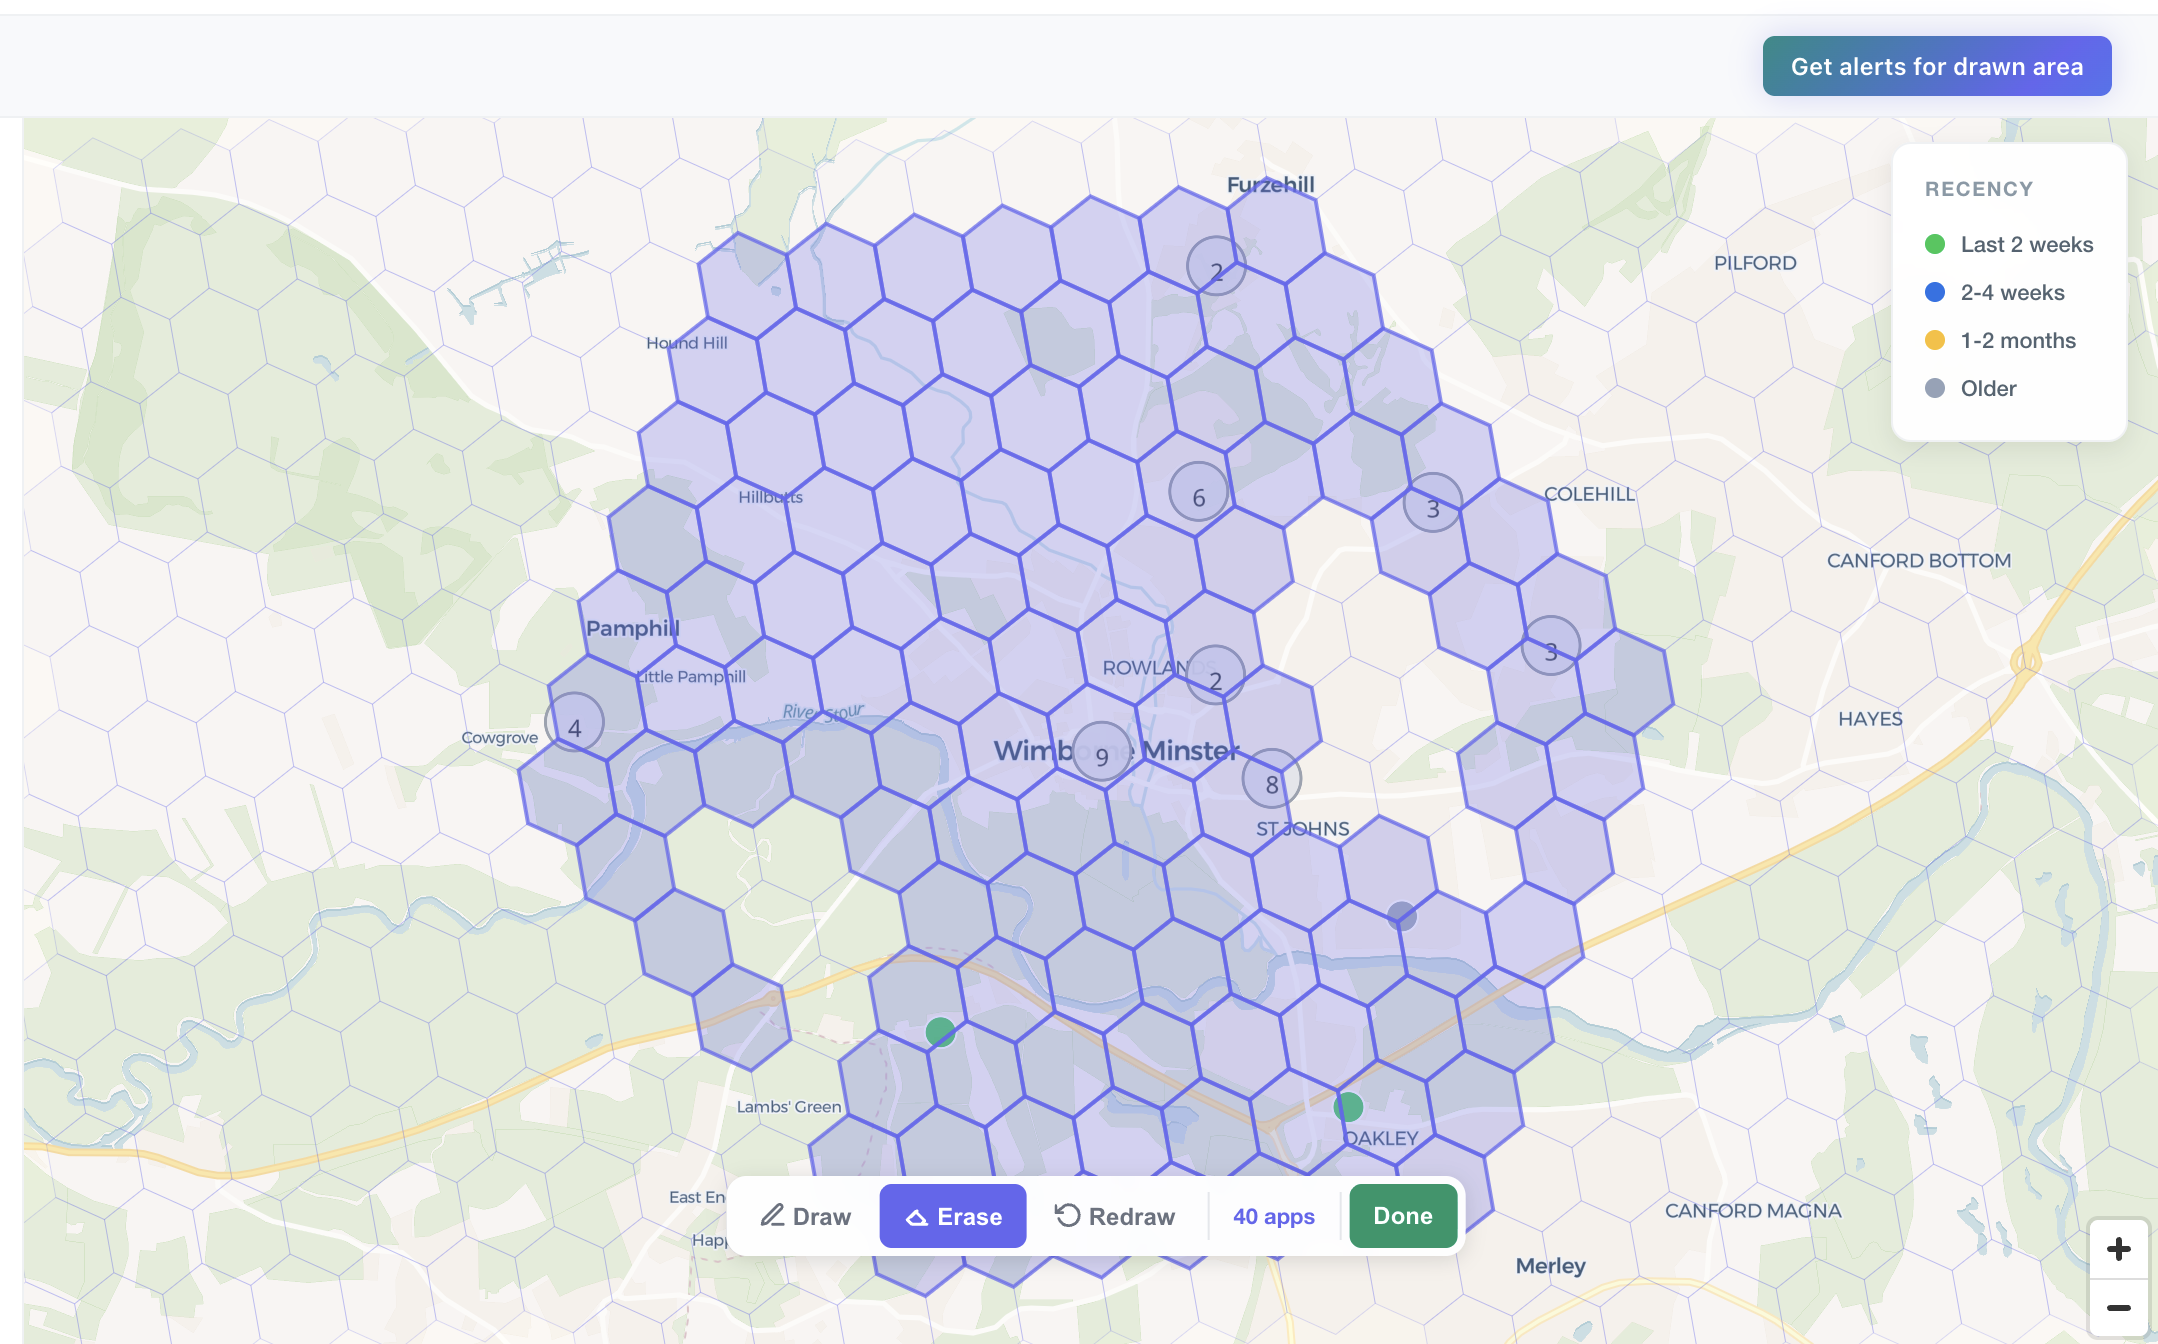Screen dimensions: 2158x1344
Task: Open the cluster marker showing 4 near Cowgrove
Action: point(574,724)
